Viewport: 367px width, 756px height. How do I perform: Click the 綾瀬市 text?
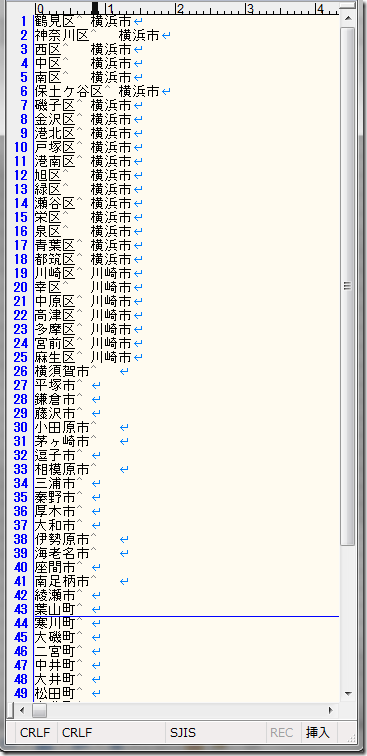tap(55, 594)
